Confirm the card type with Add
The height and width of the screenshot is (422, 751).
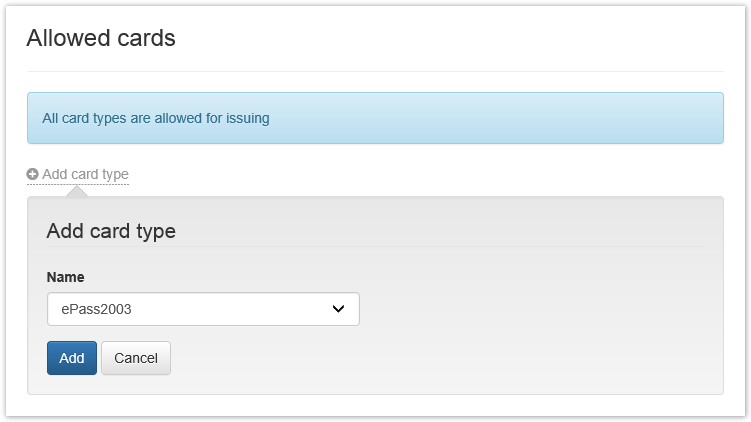tap(72, 358)
